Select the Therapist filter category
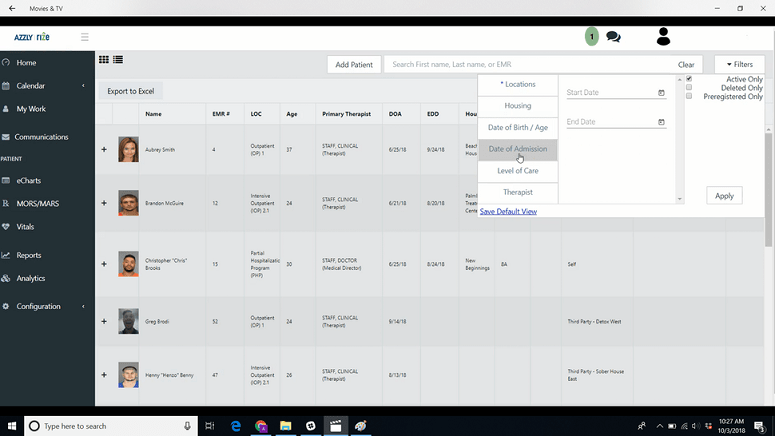 click(517, 192)
